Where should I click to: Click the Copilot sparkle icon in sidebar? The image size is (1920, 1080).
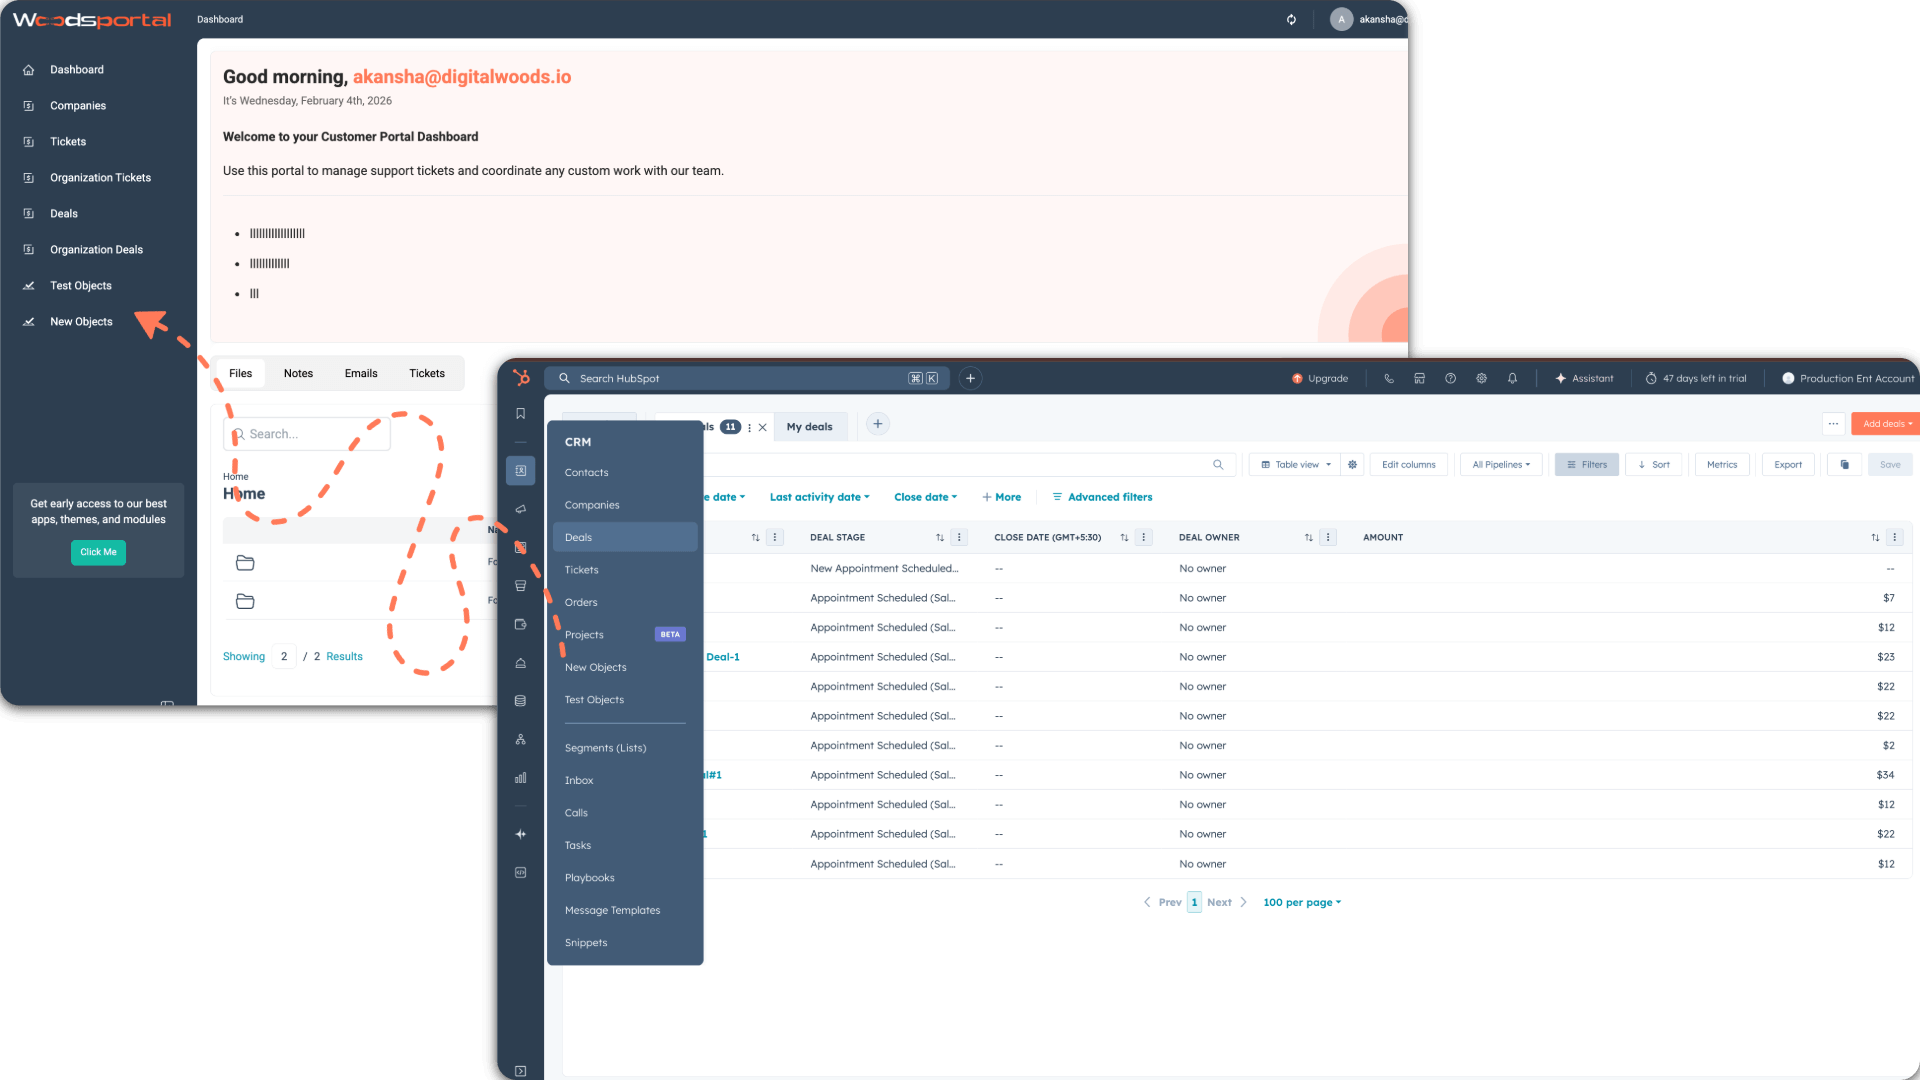click(520, 833)
